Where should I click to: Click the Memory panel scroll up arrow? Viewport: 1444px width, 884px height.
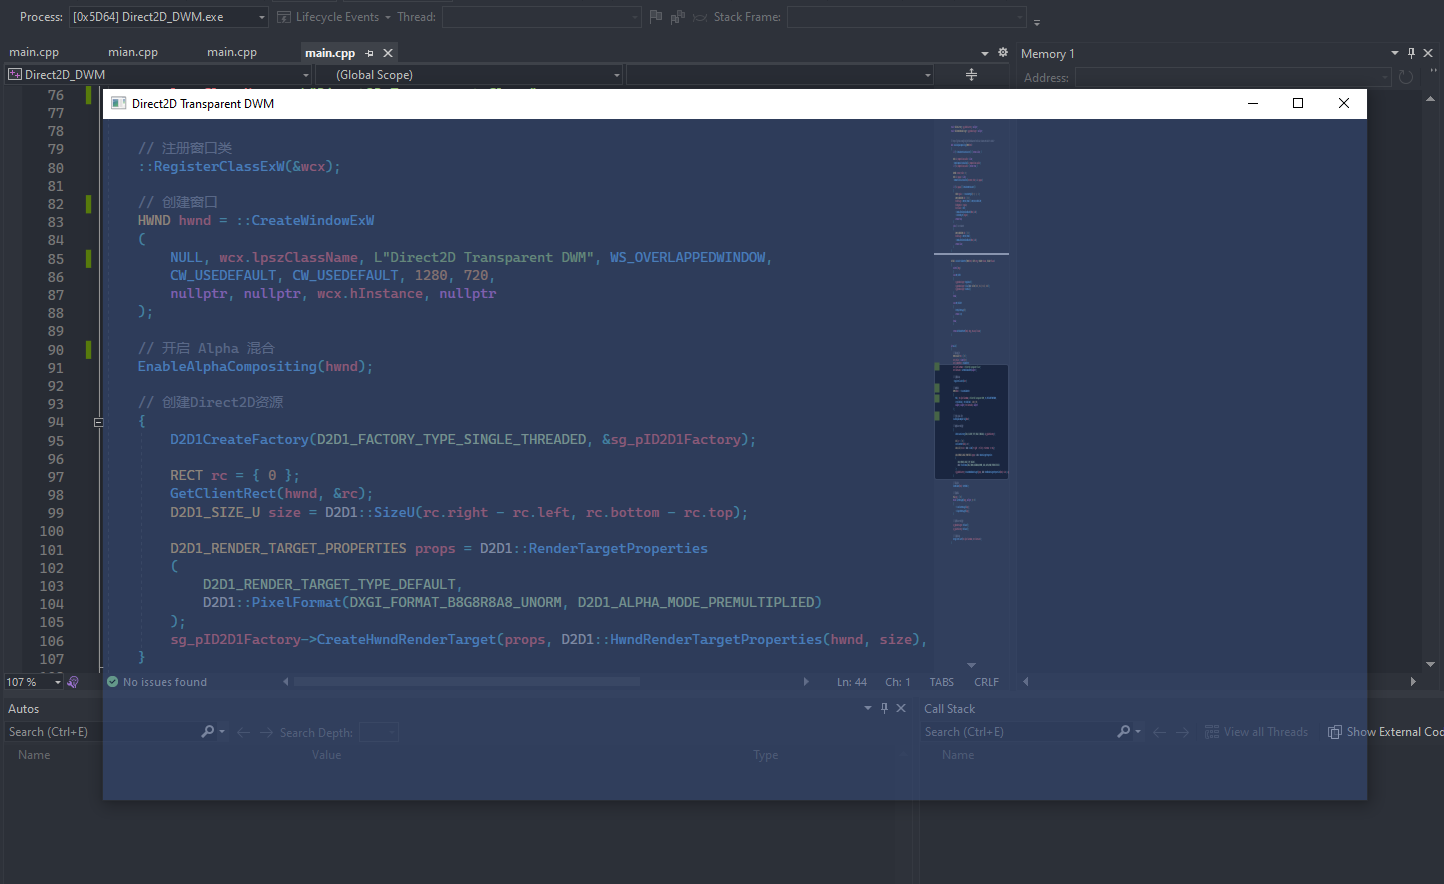point(1430,98)
